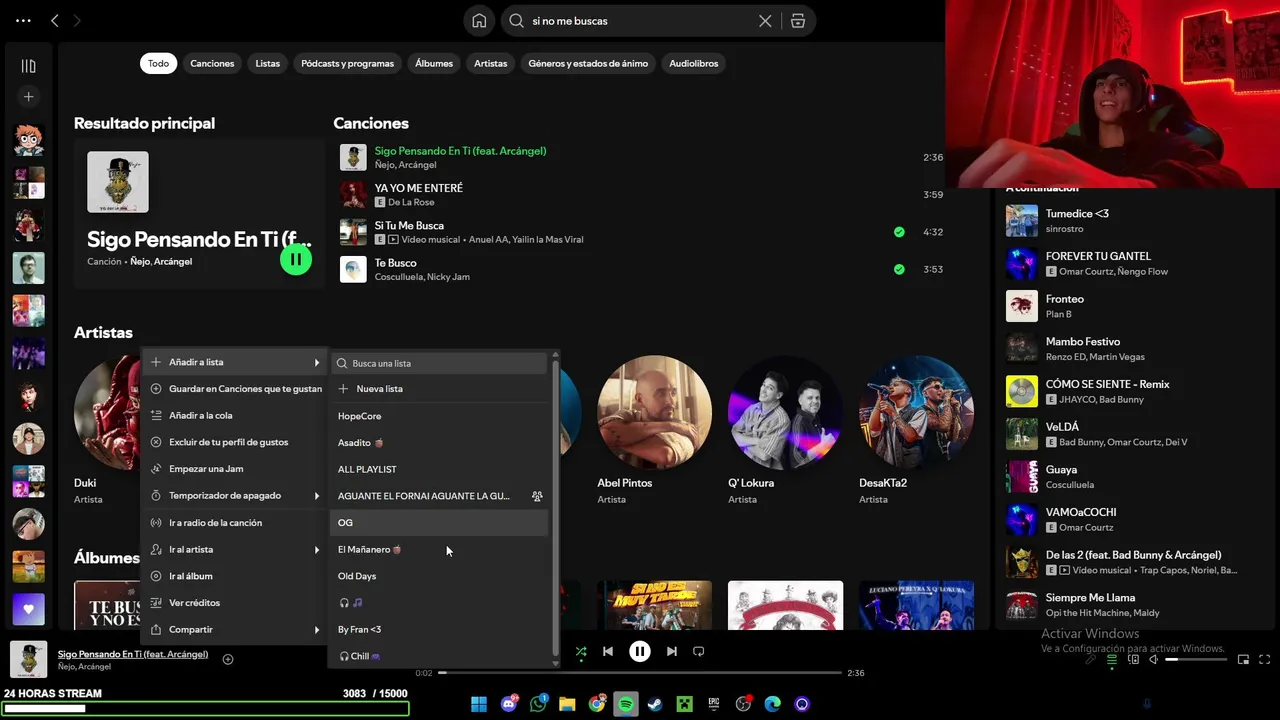Switch to the Canciones filter tab

point(212,63)
